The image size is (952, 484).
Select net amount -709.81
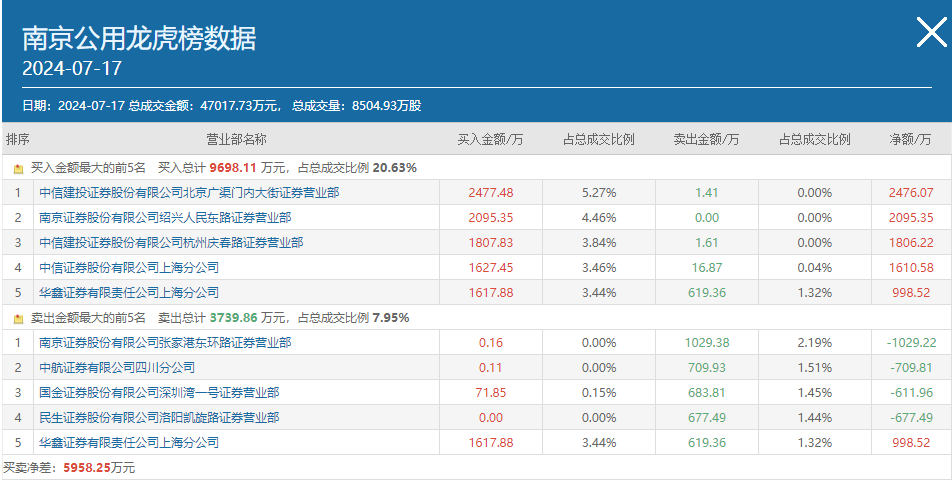[911, 367]
